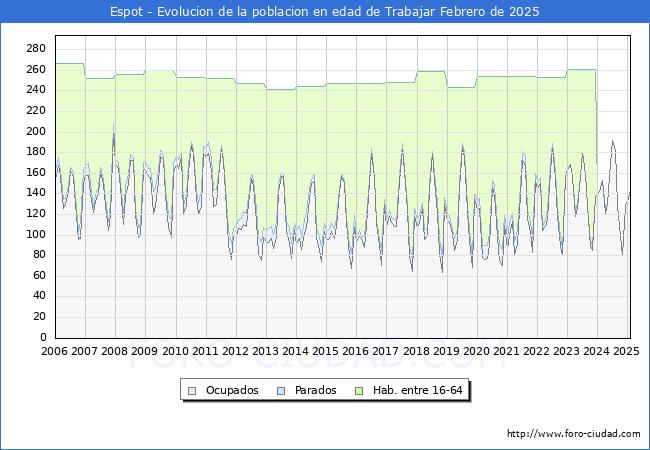This screenshot has height=450, width=650.
Task: Open the foro-ciudad.com URL link
Action: (574, 434)
